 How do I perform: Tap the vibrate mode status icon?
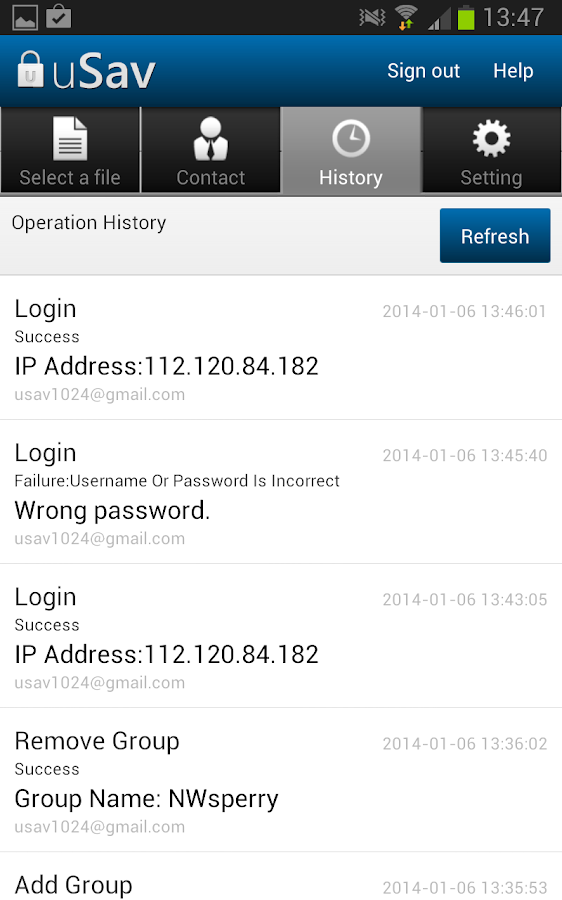(372, 17)
